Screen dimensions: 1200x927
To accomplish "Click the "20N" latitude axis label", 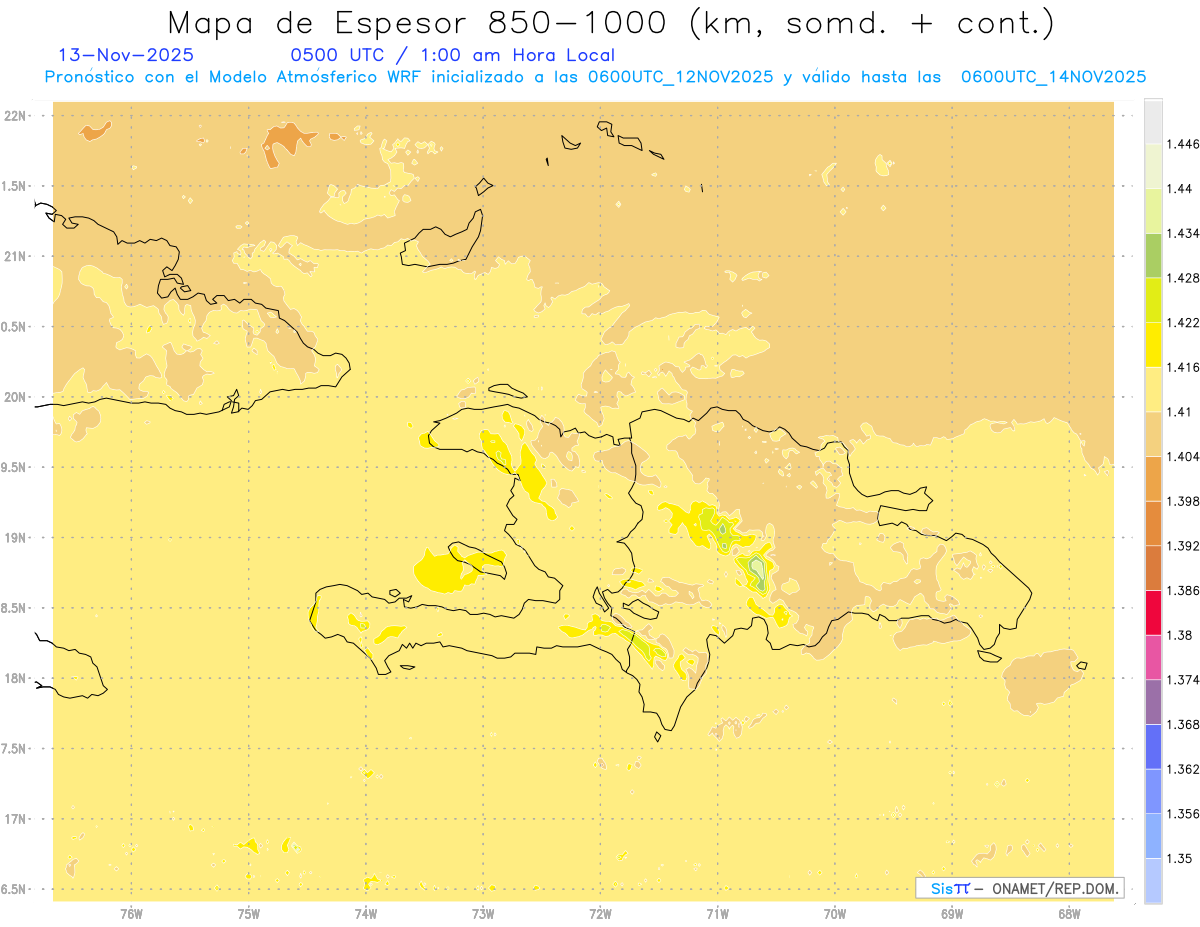I will coord(16,397).
